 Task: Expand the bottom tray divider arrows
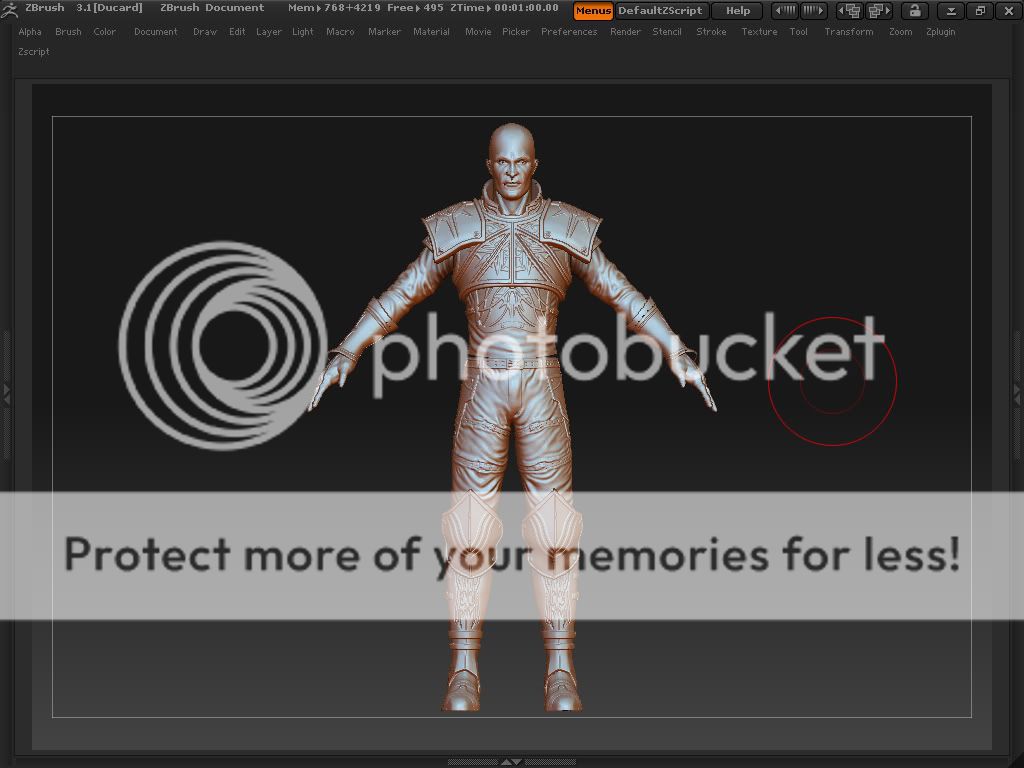coord(511,762)
